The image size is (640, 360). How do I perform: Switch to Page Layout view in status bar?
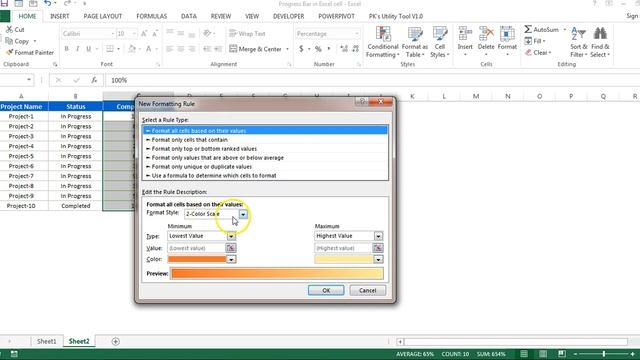click(543, 354)
